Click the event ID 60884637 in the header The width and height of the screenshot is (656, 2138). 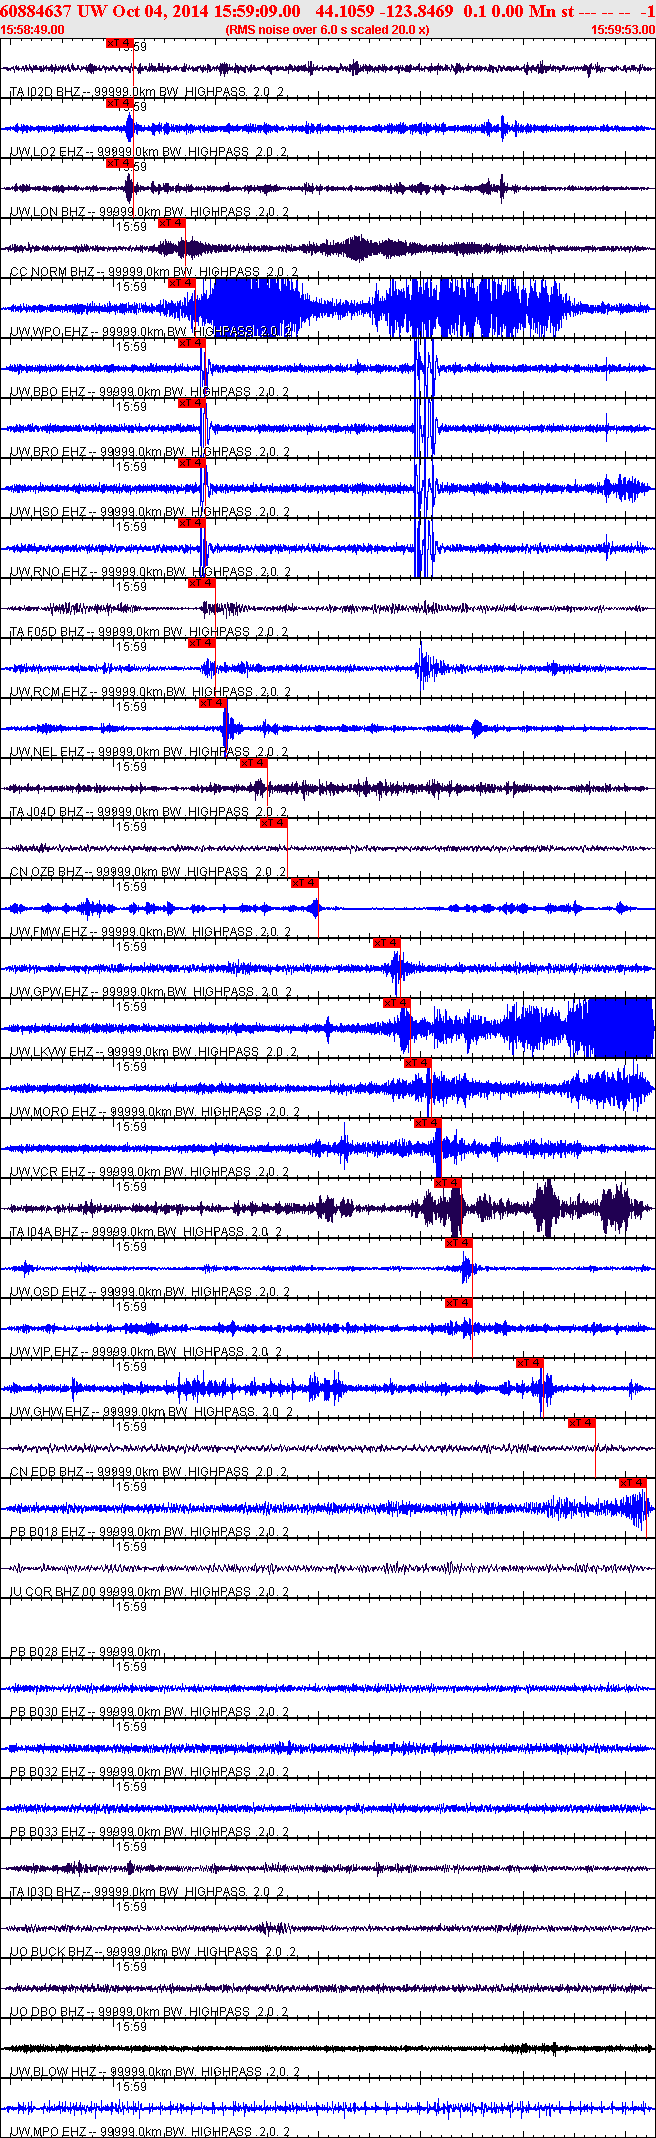[x=36, y=11]
